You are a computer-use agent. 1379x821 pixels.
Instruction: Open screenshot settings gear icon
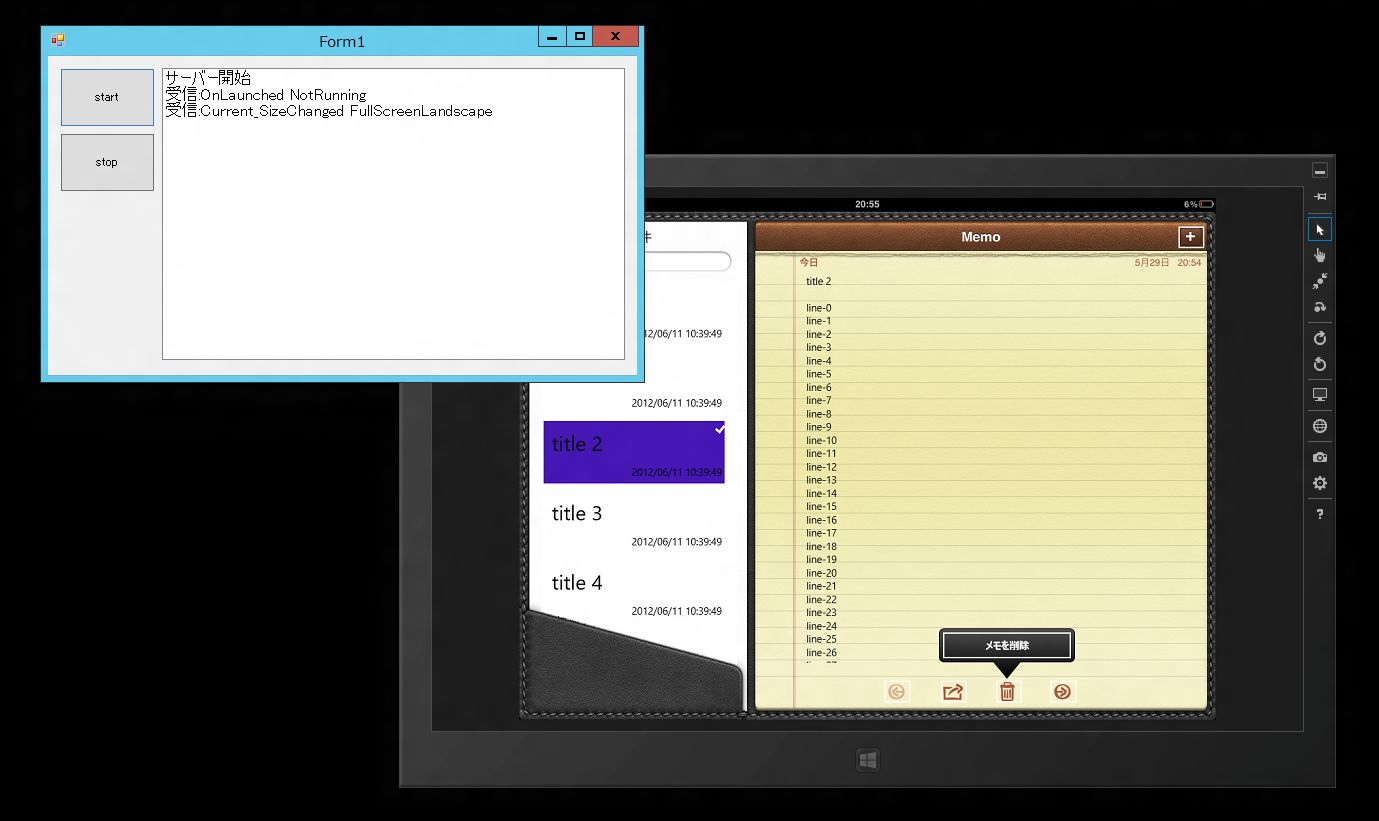(1320, 483)
